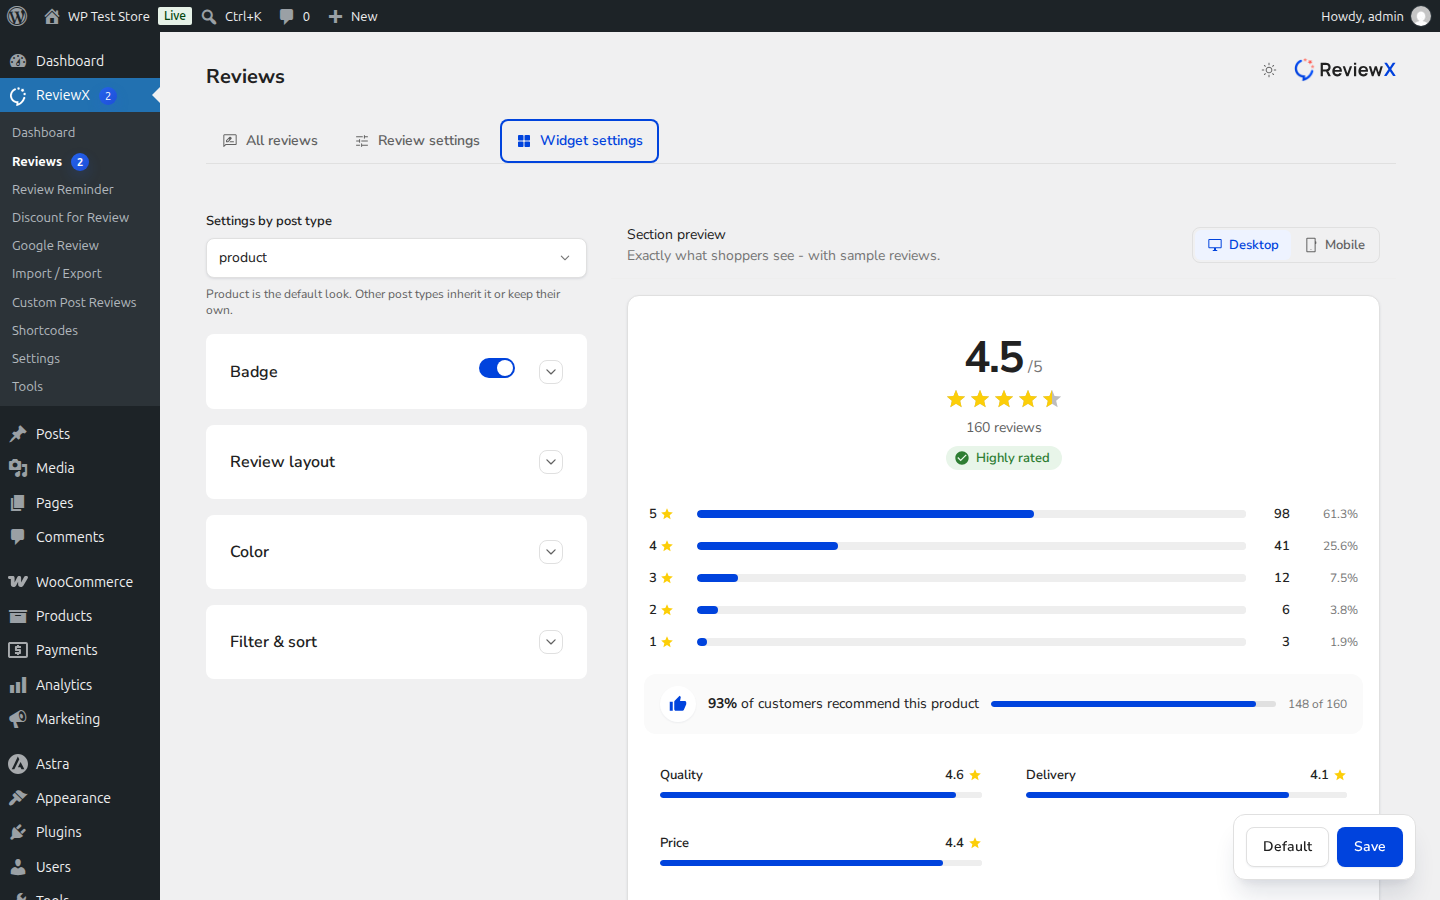Click the Live status badge
1440x900 pixels.
(175, 16)
